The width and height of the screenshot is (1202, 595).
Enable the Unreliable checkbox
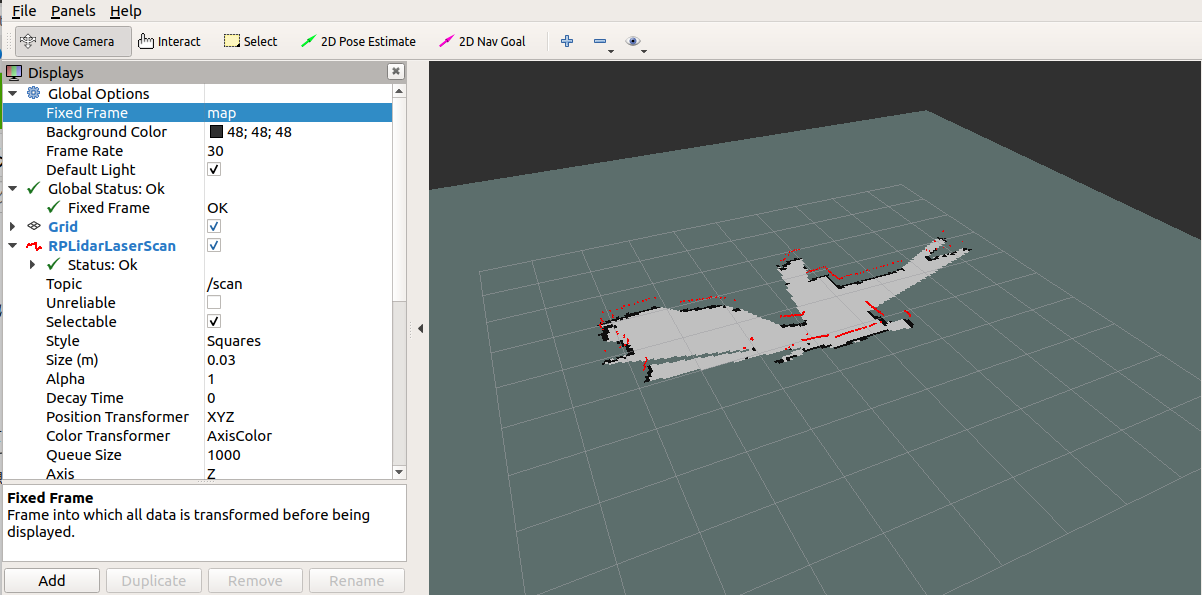(214, 303)
